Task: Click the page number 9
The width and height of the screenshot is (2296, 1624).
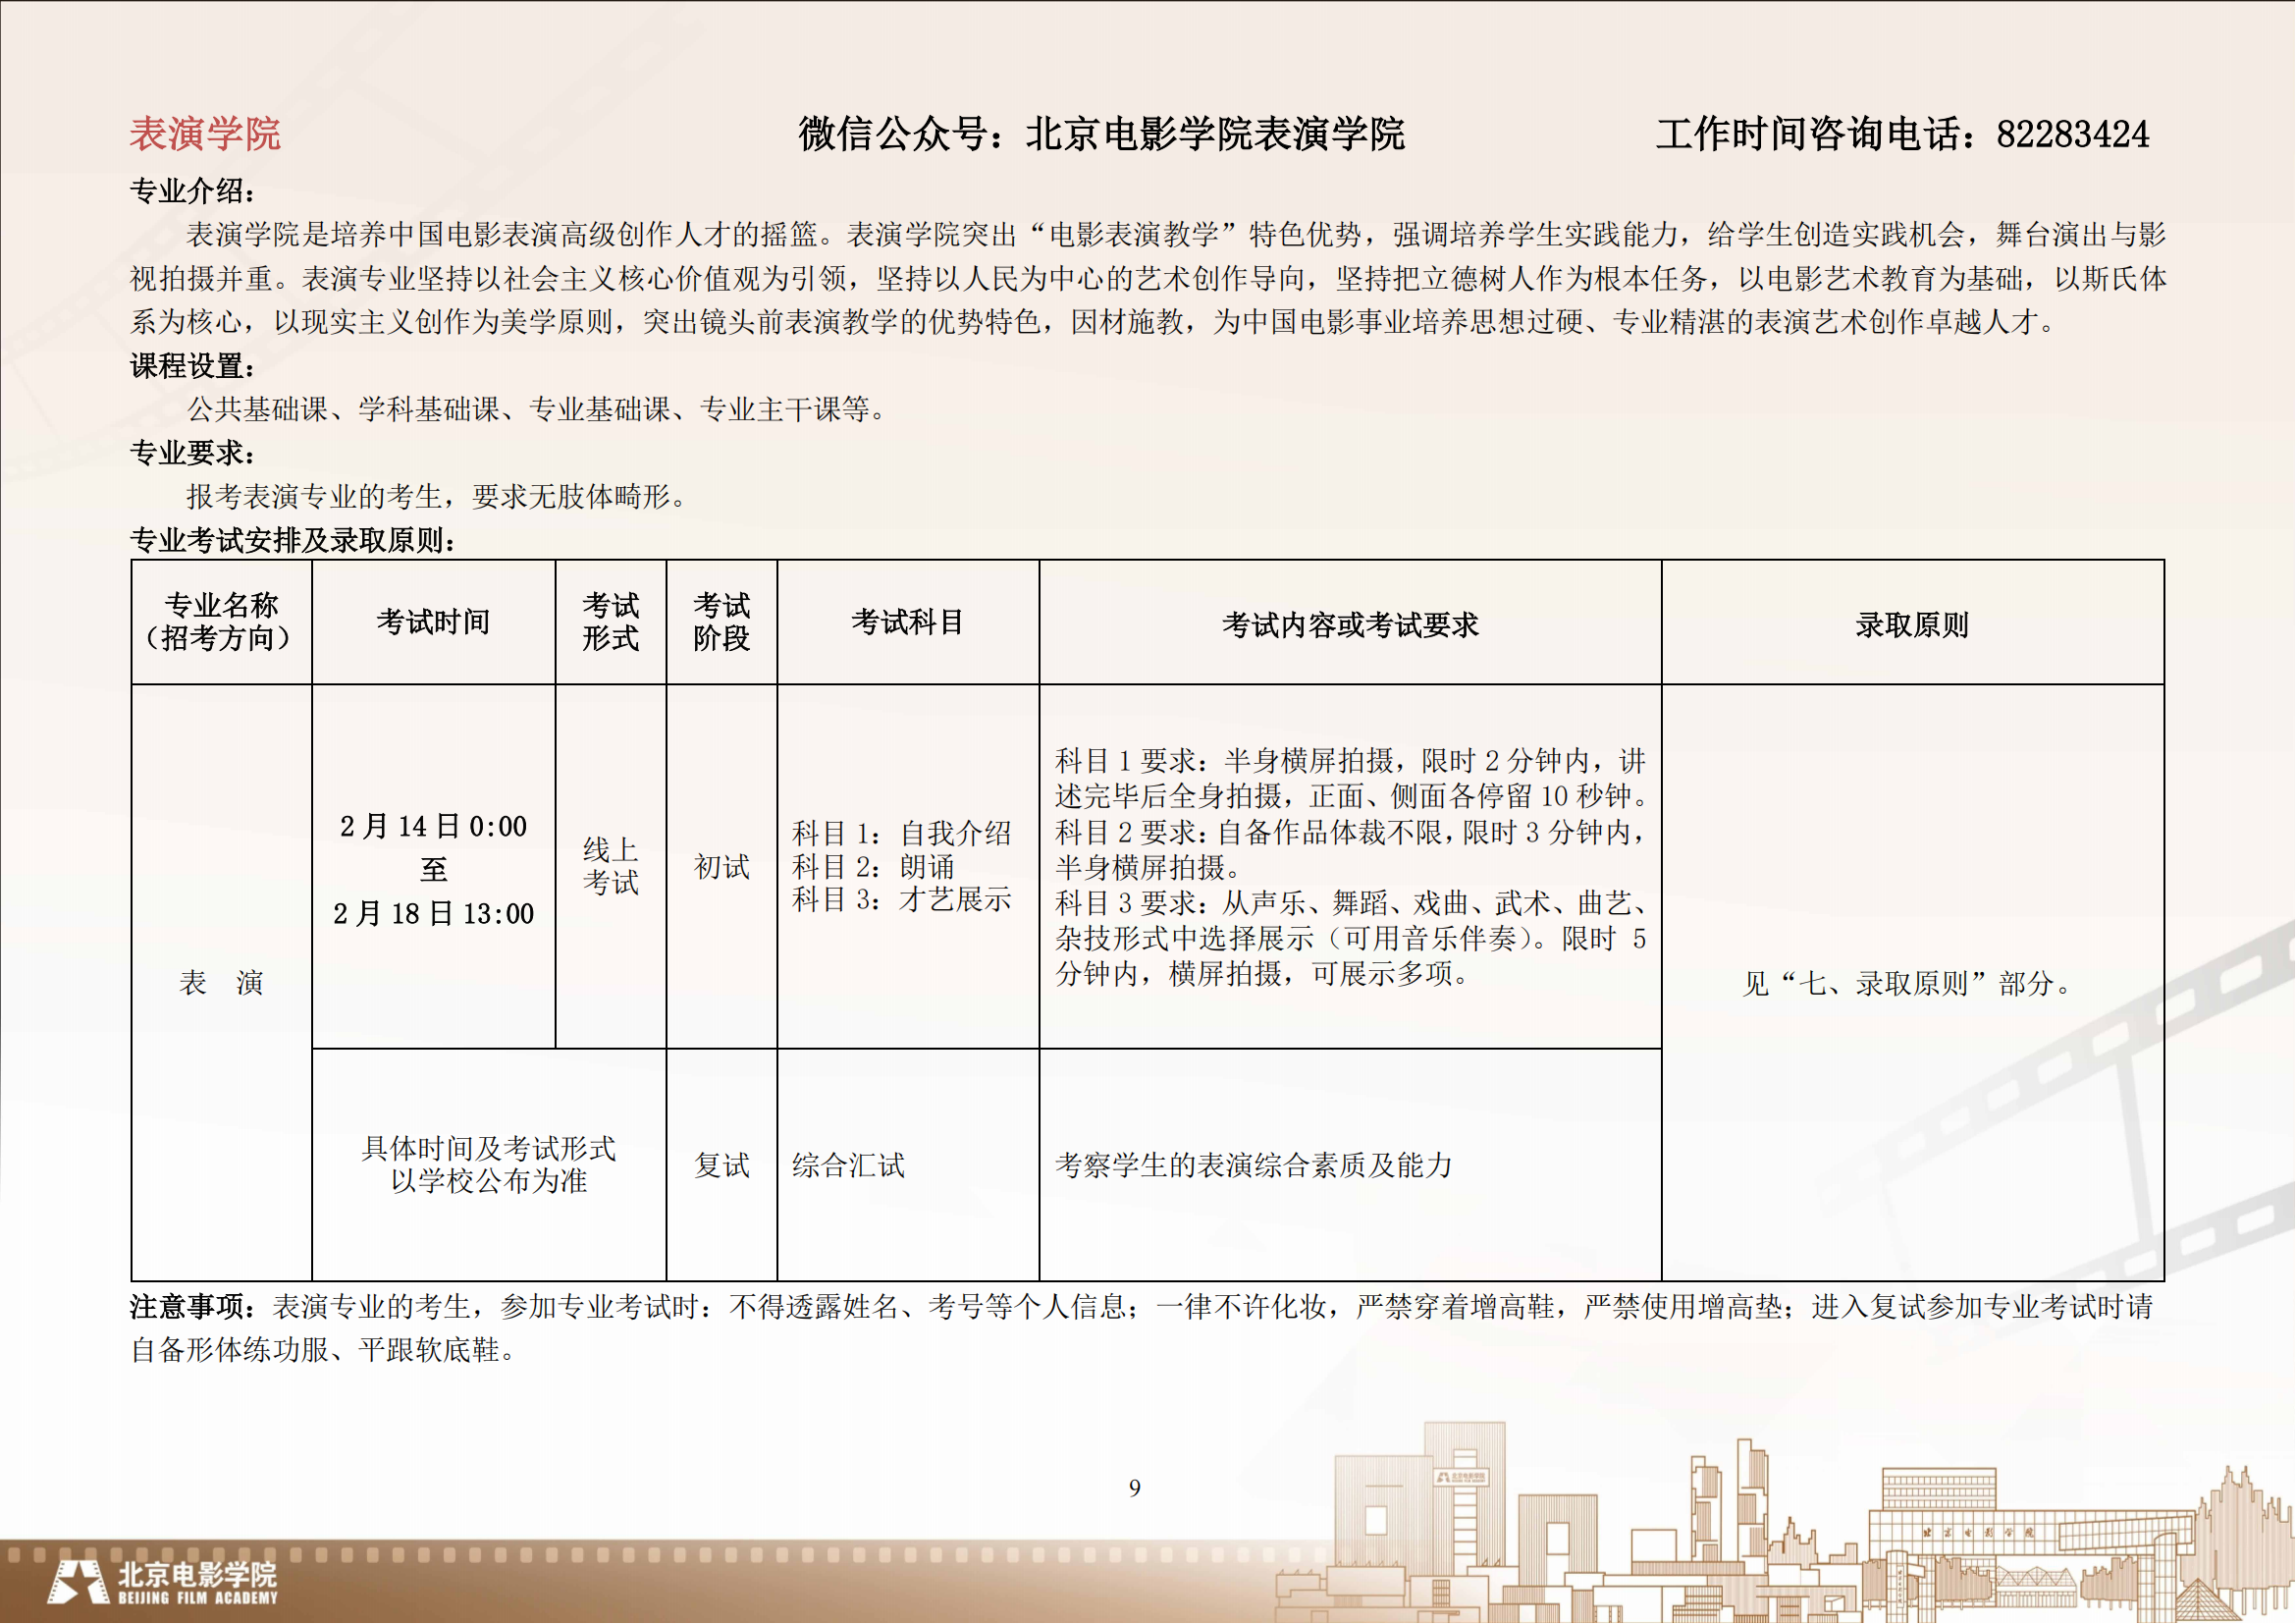Action: click(x=1134, y=1488)
